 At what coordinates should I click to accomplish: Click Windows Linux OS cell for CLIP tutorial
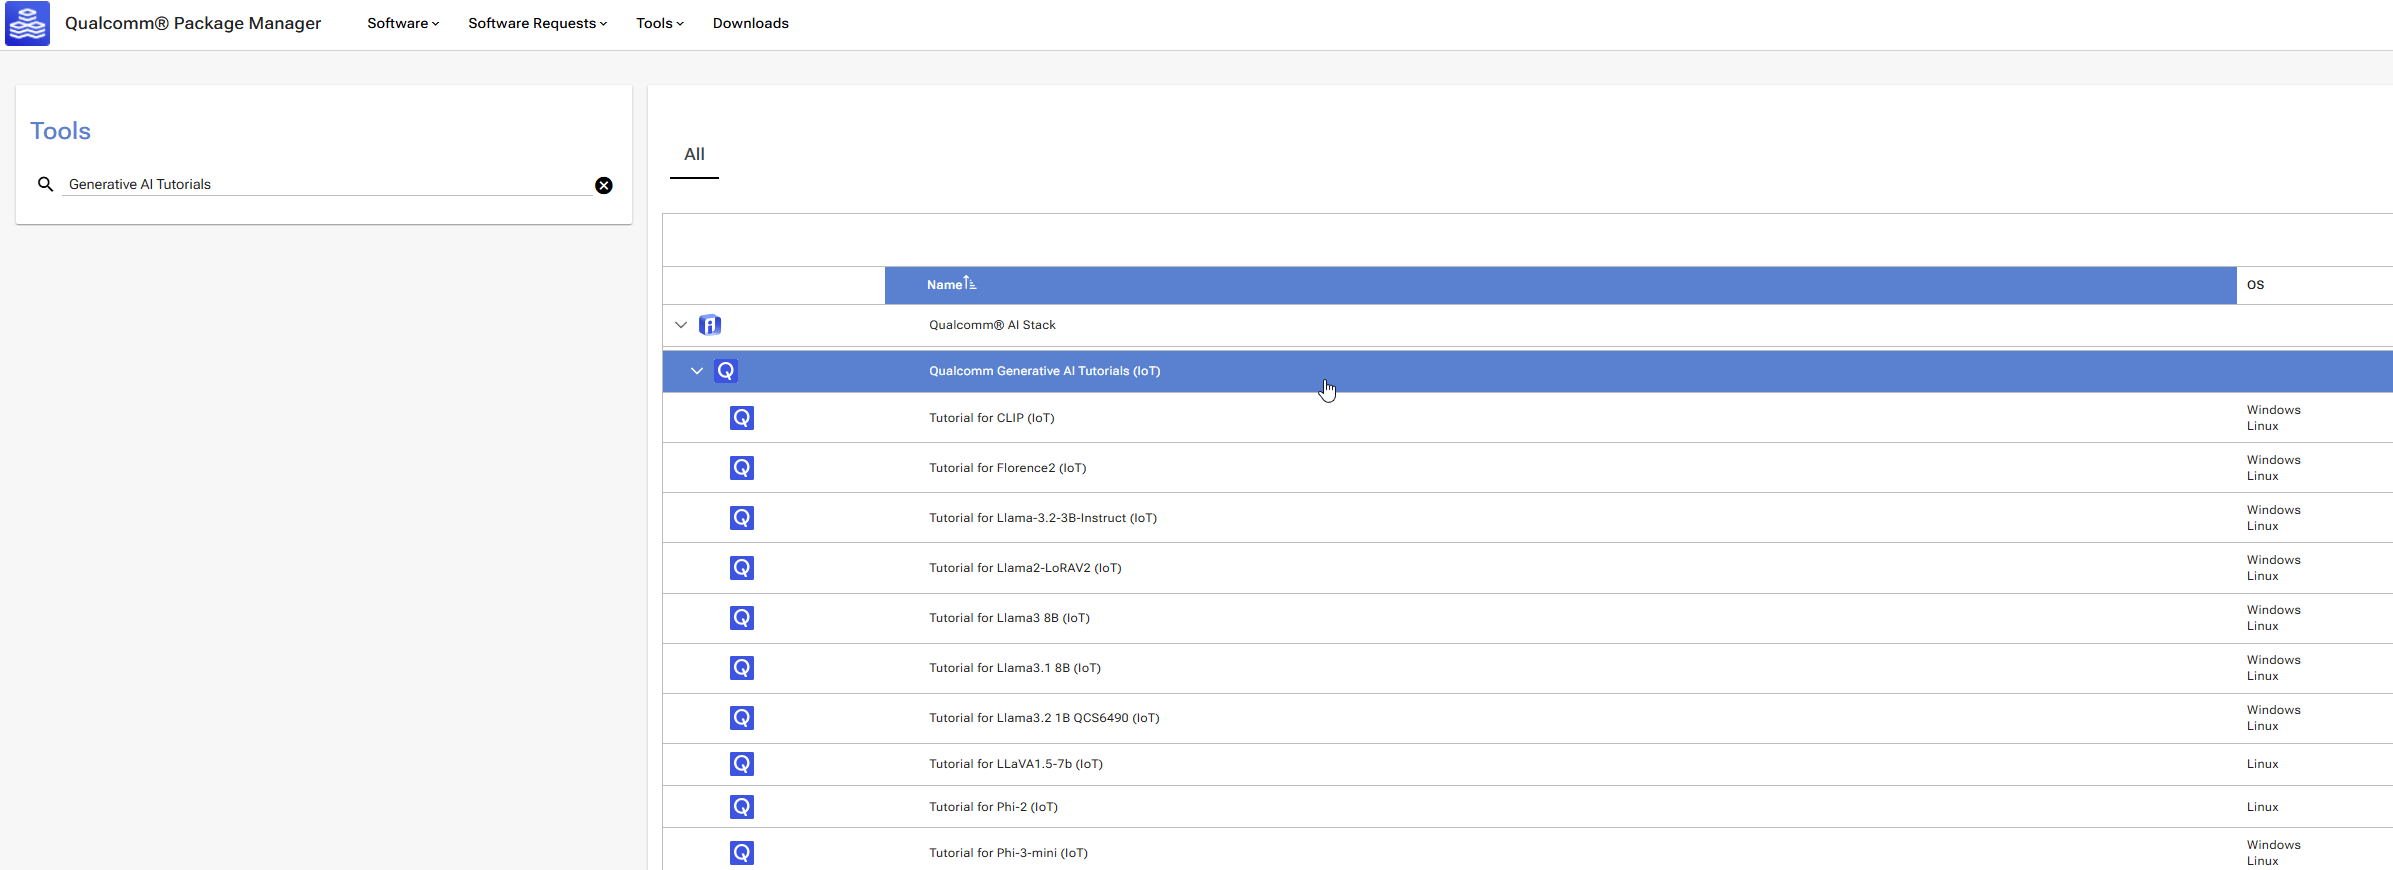[x=2274, y=418]
